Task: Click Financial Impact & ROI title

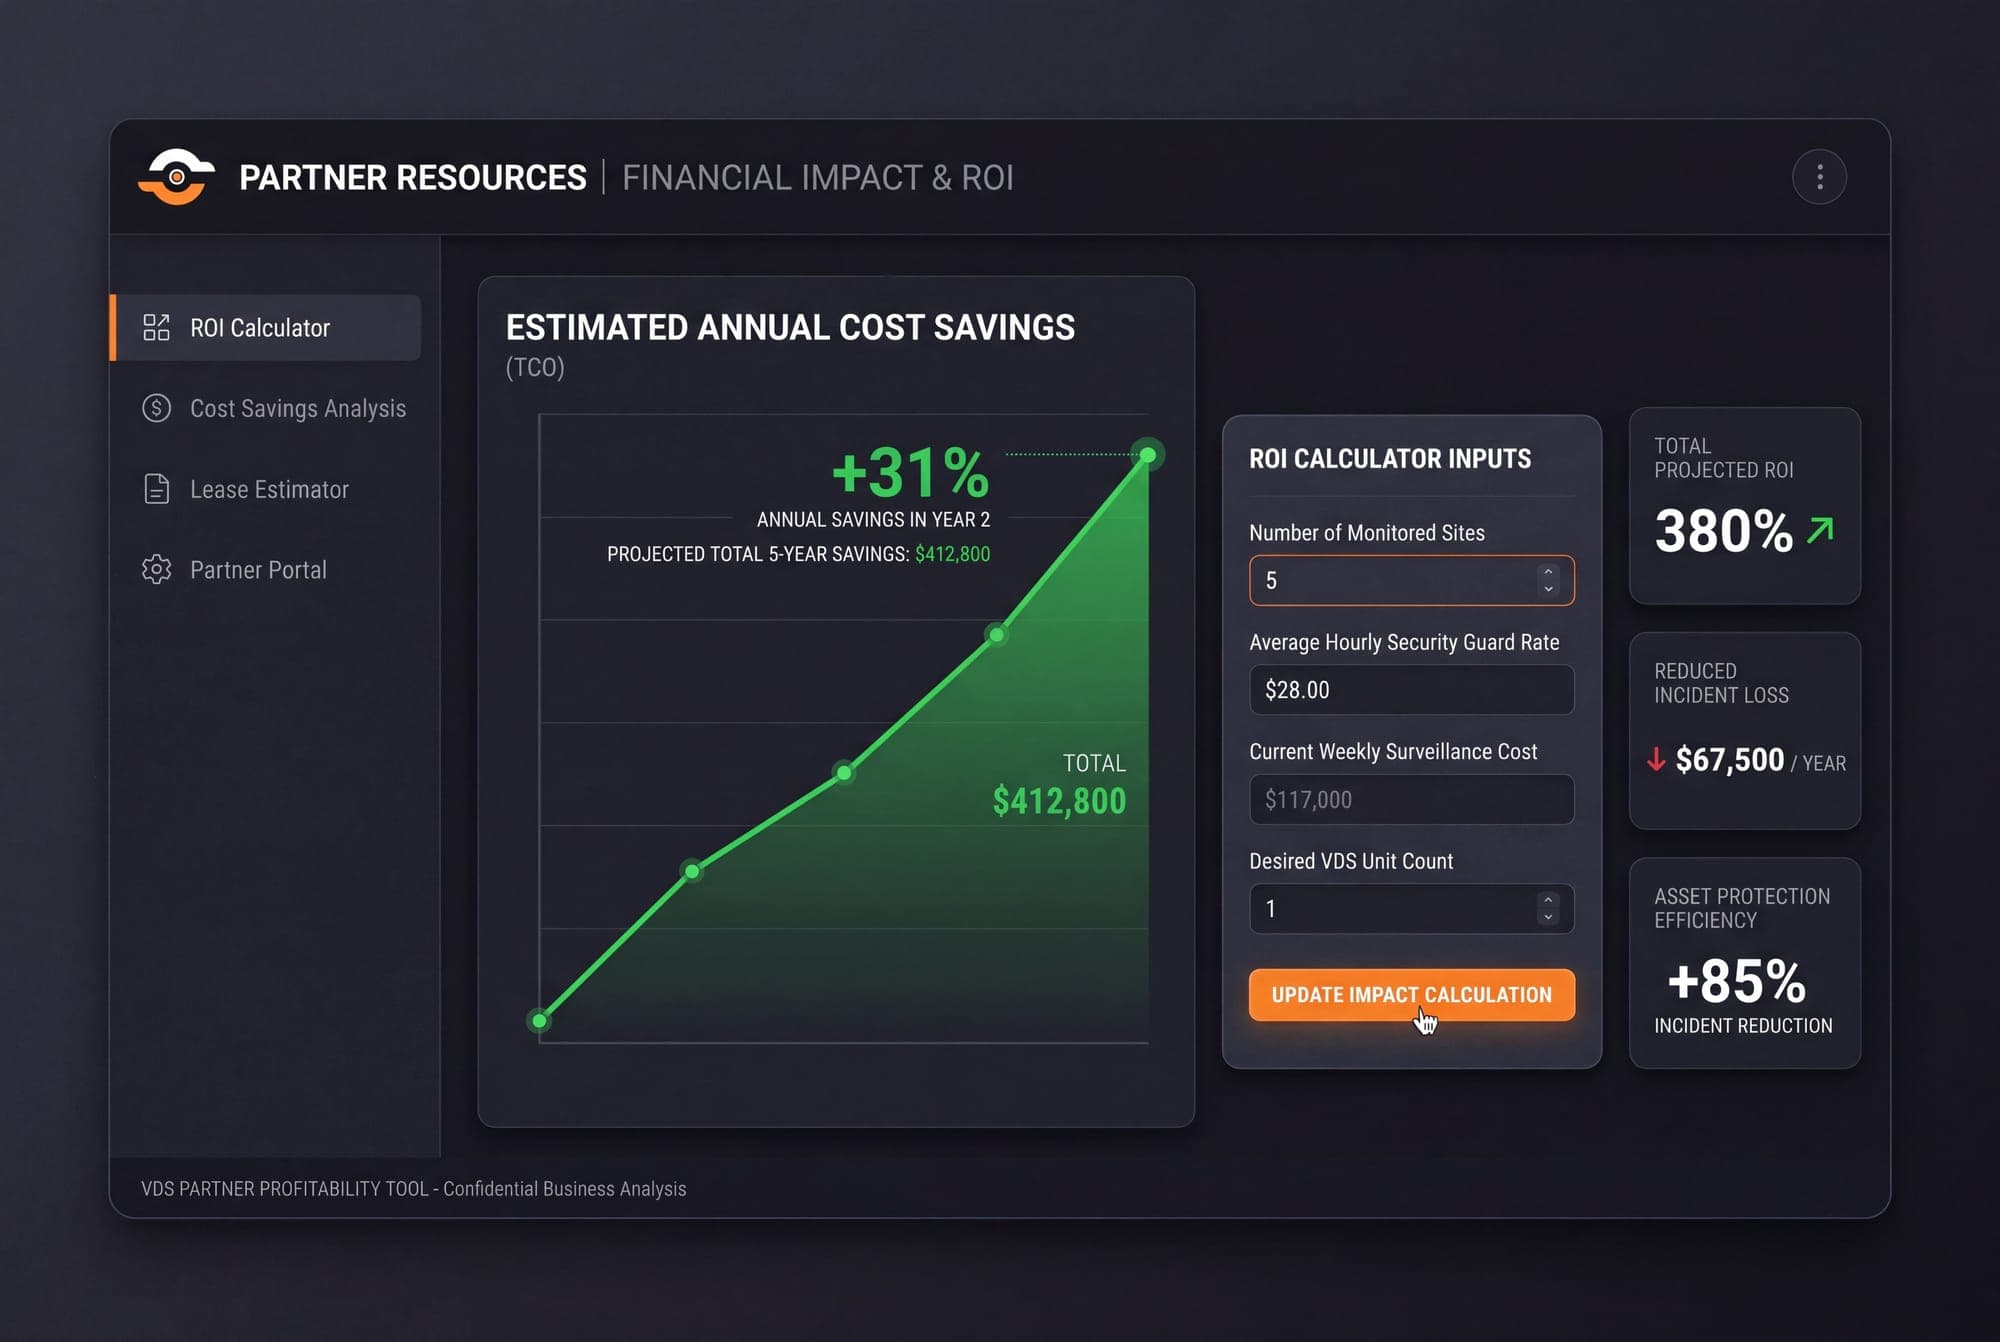Action: pos(818,177)
